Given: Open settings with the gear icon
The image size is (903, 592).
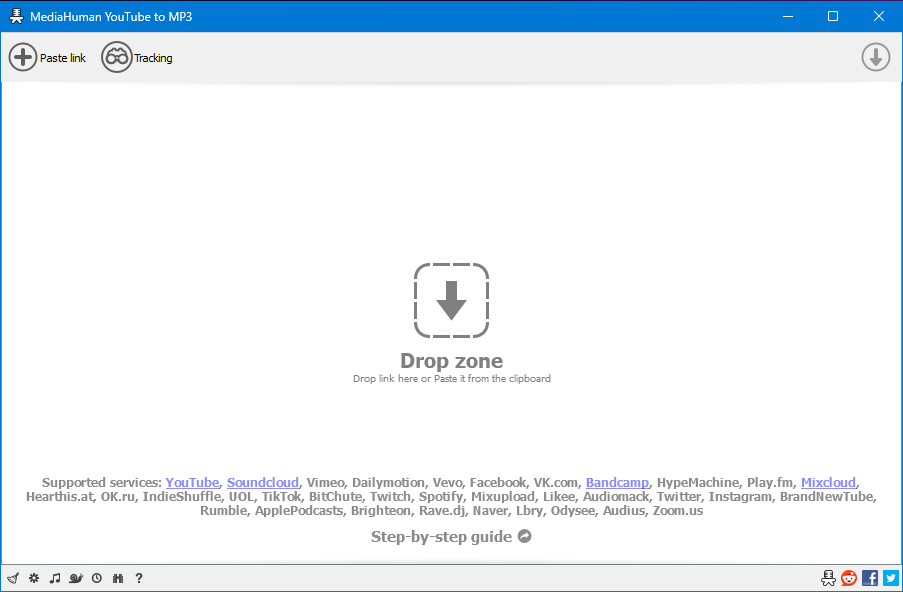Looking at the screenshot, I should [34, 578].
